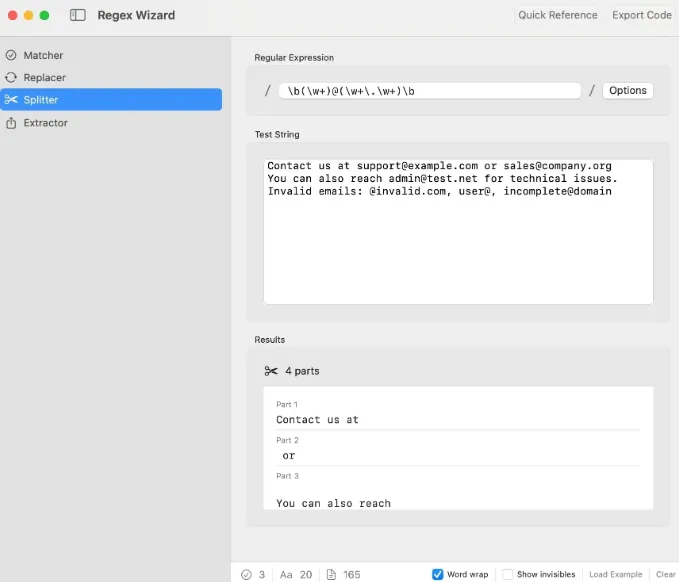Click the Replacer circular arrows icon
The height and width of the screenshot is (582, 679).
(x=11, y=78)
